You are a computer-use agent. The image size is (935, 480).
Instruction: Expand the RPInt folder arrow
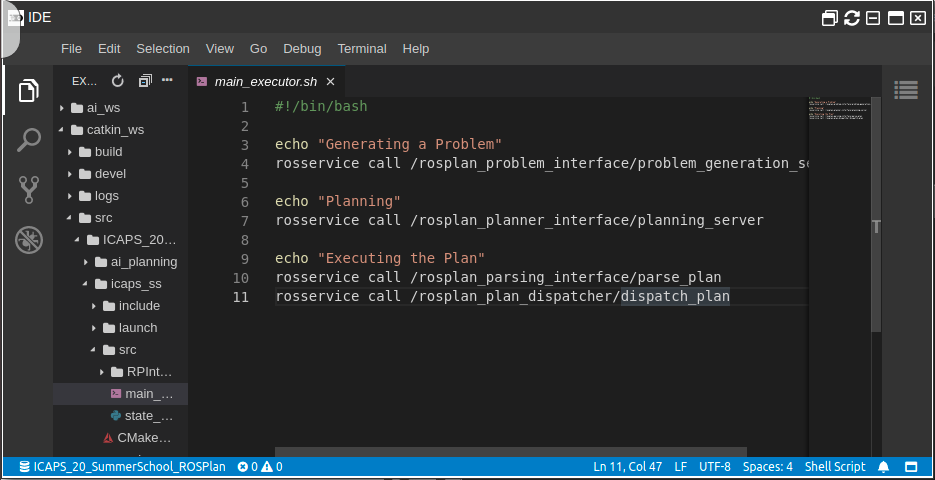pos(102,372)
